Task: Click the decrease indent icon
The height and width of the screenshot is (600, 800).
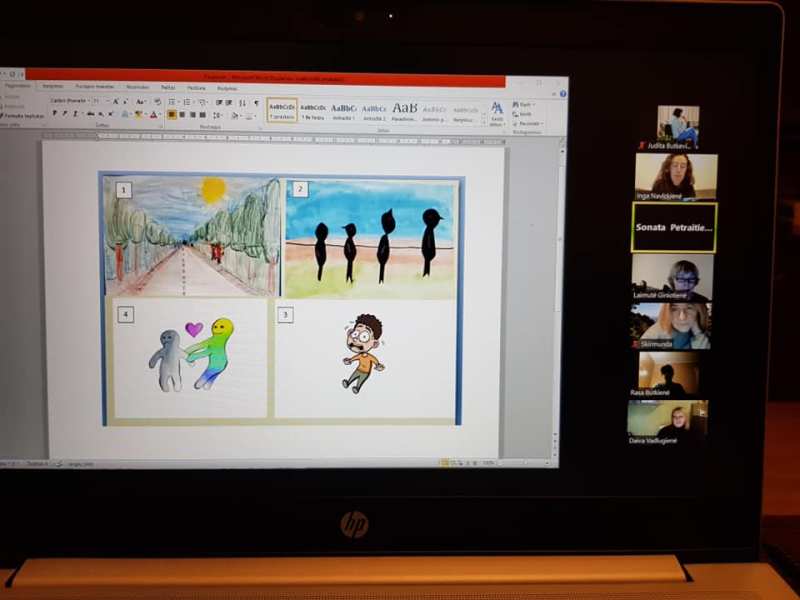Action: point(219,103)
